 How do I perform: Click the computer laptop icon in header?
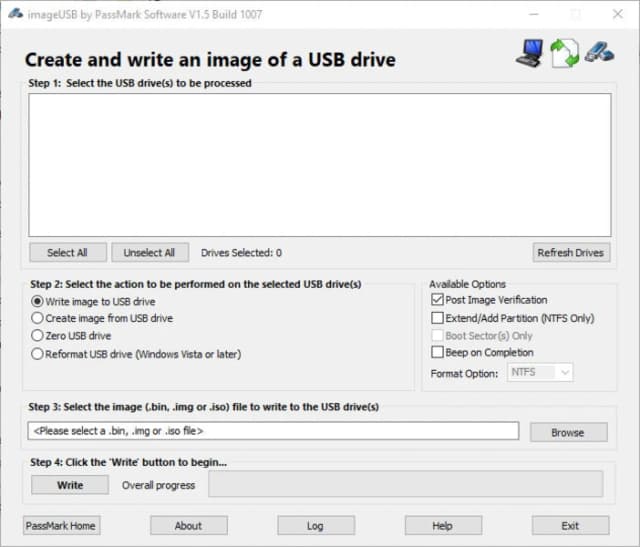(x=530, y=53)
